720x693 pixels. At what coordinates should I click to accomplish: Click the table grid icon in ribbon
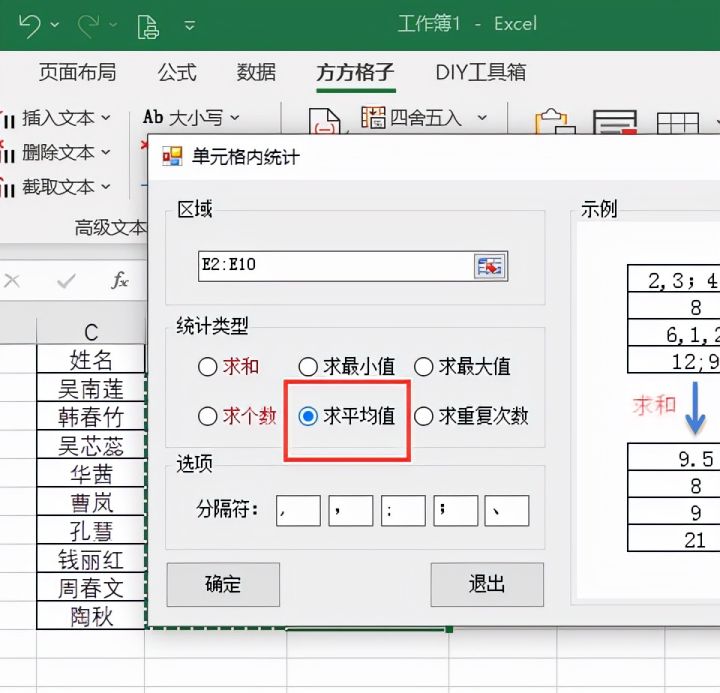coord(678,123)
